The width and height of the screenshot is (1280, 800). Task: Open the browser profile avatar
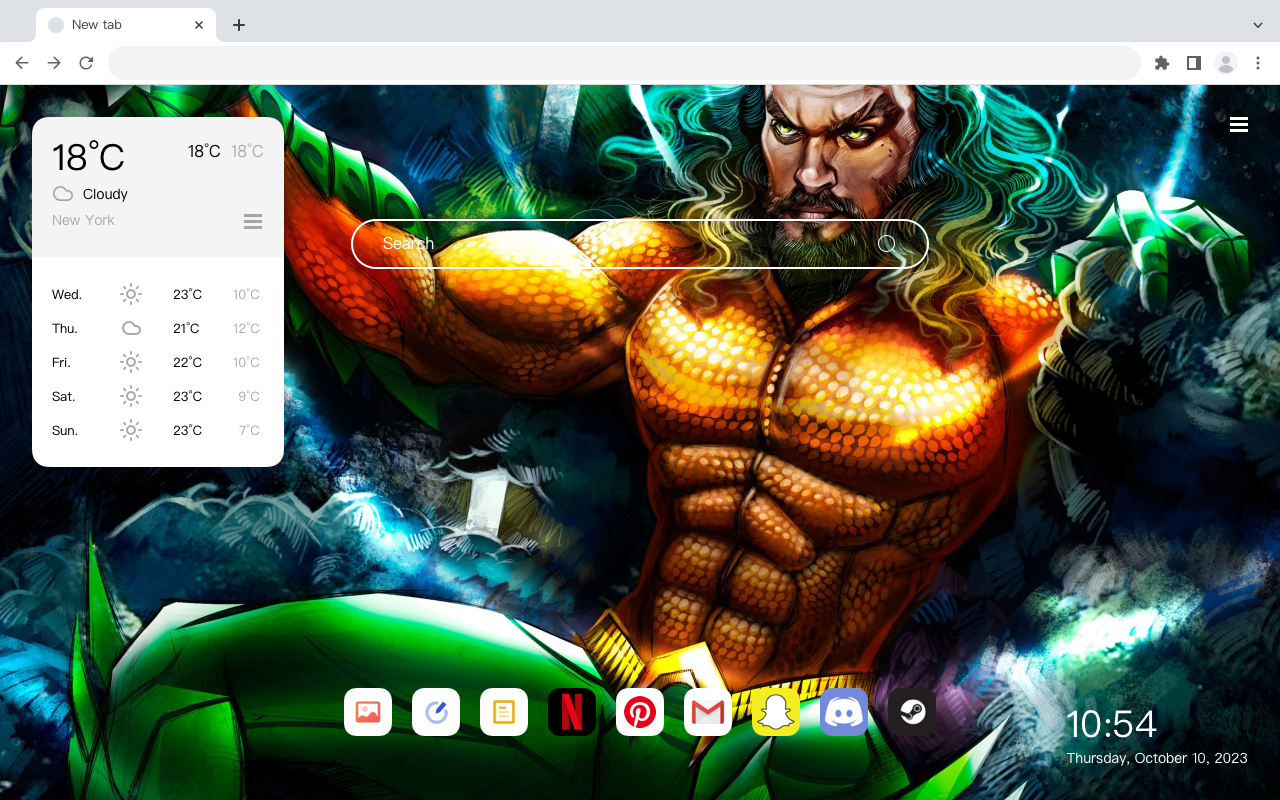tap(1226, 63)
